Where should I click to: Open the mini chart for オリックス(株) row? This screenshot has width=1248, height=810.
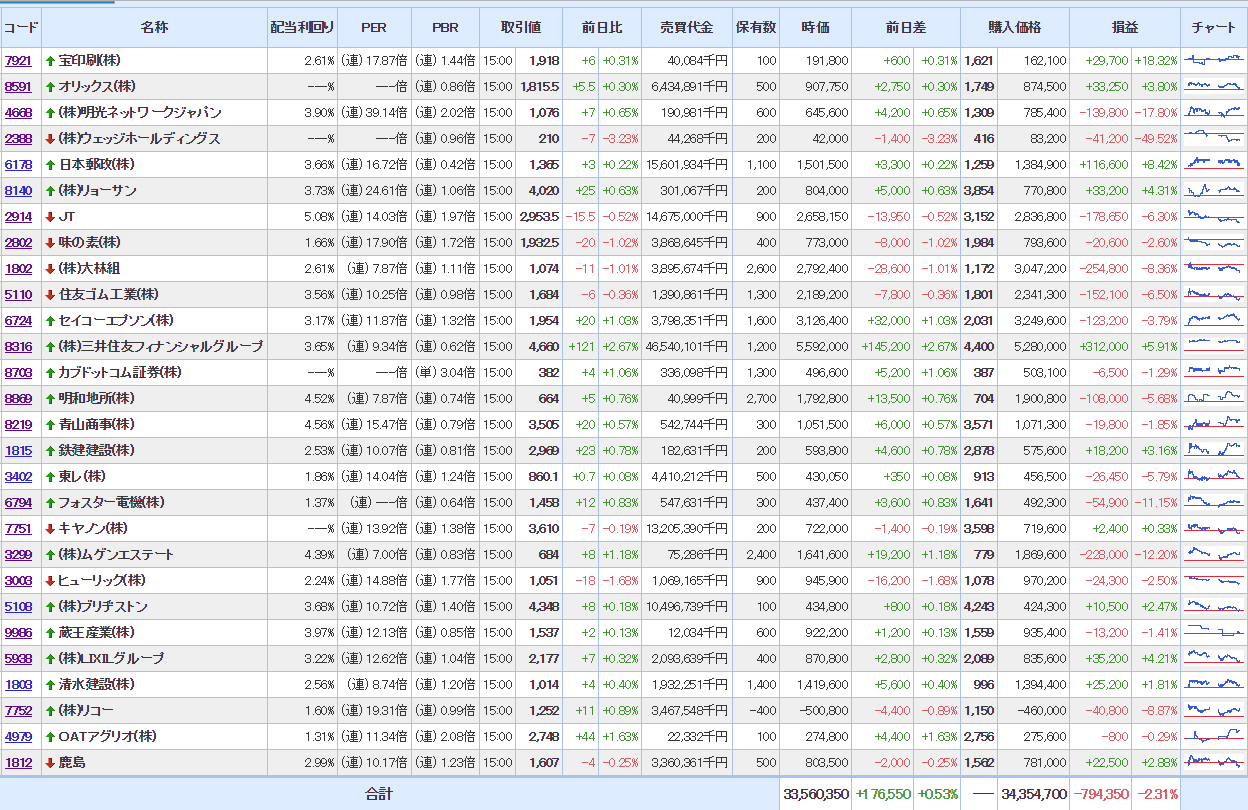click(1214, 87)
